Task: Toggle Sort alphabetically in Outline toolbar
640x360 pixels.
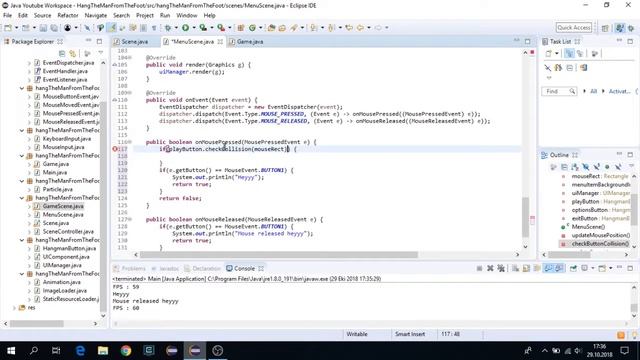Action: 575,167
